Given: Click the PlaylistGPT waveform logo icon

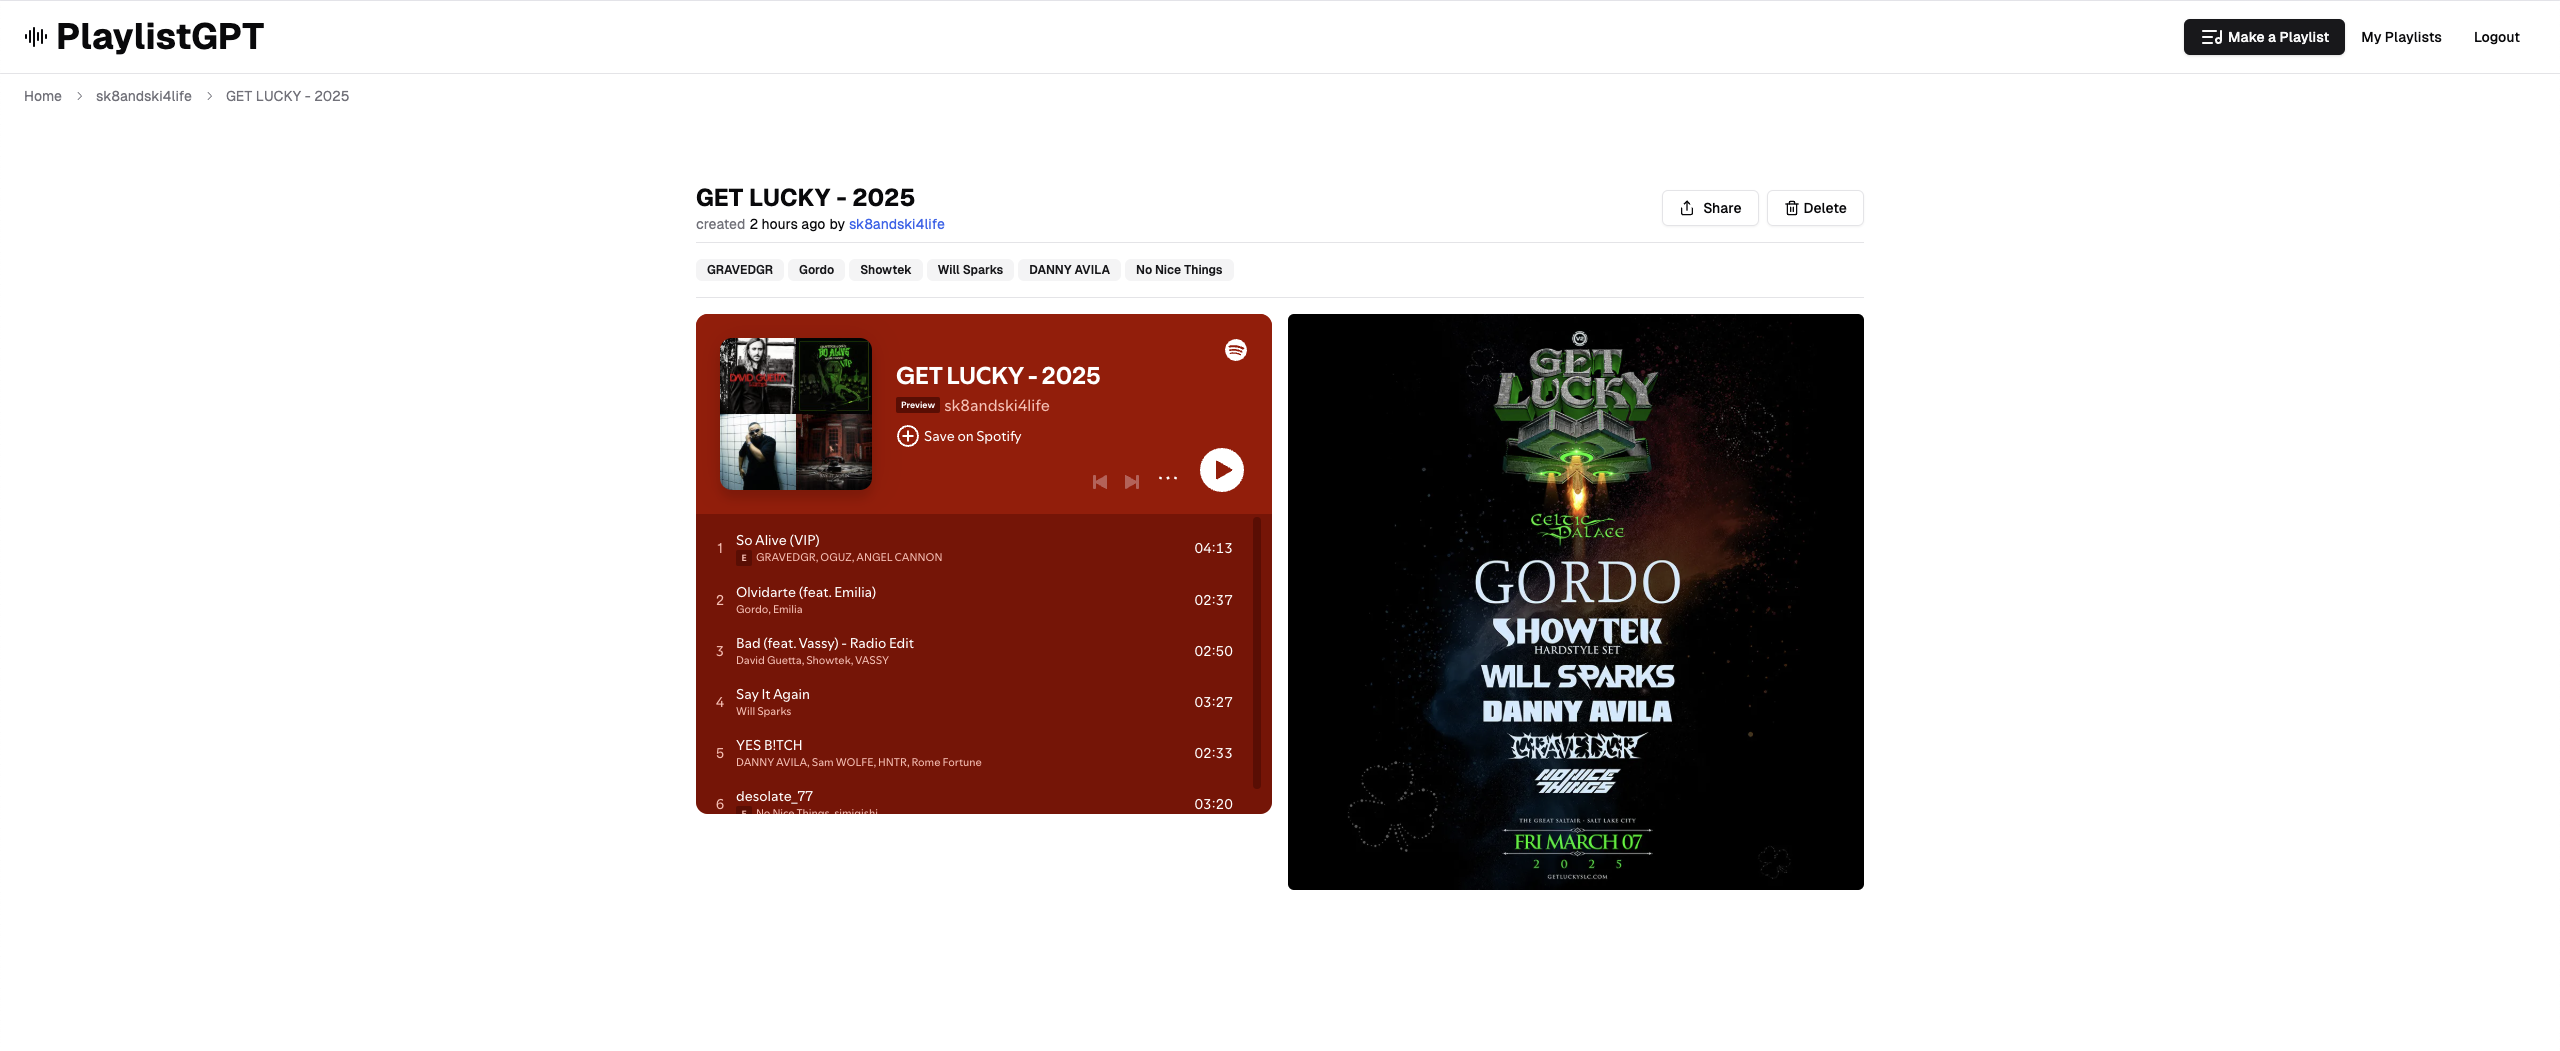Looking at the screenshot, I should tap(36, 37).
